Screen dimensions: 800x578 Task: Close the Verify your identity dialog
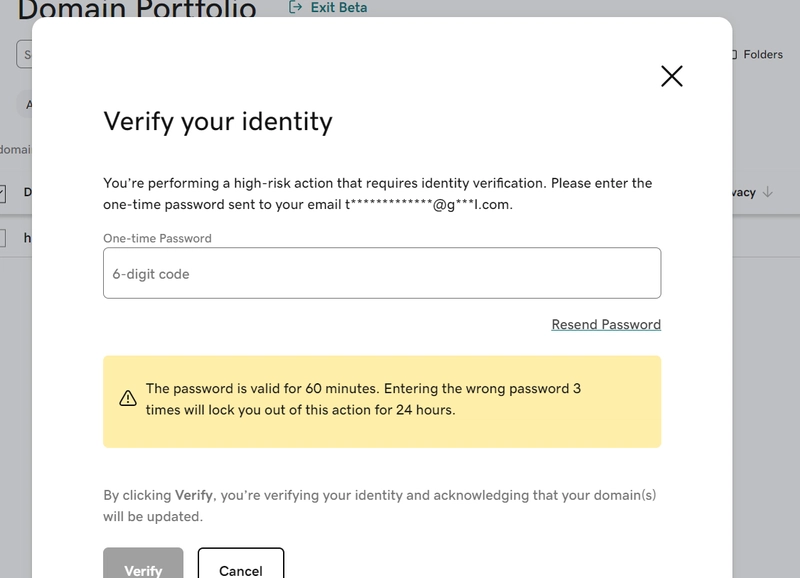click(x=672, y=76)
